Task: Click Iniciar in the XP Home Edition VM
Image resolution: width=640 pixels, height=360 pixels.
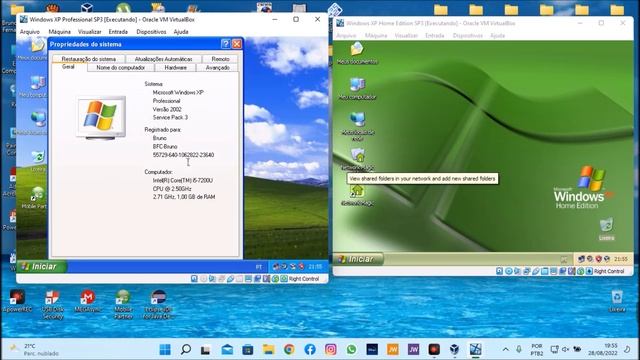Action: 358,259
